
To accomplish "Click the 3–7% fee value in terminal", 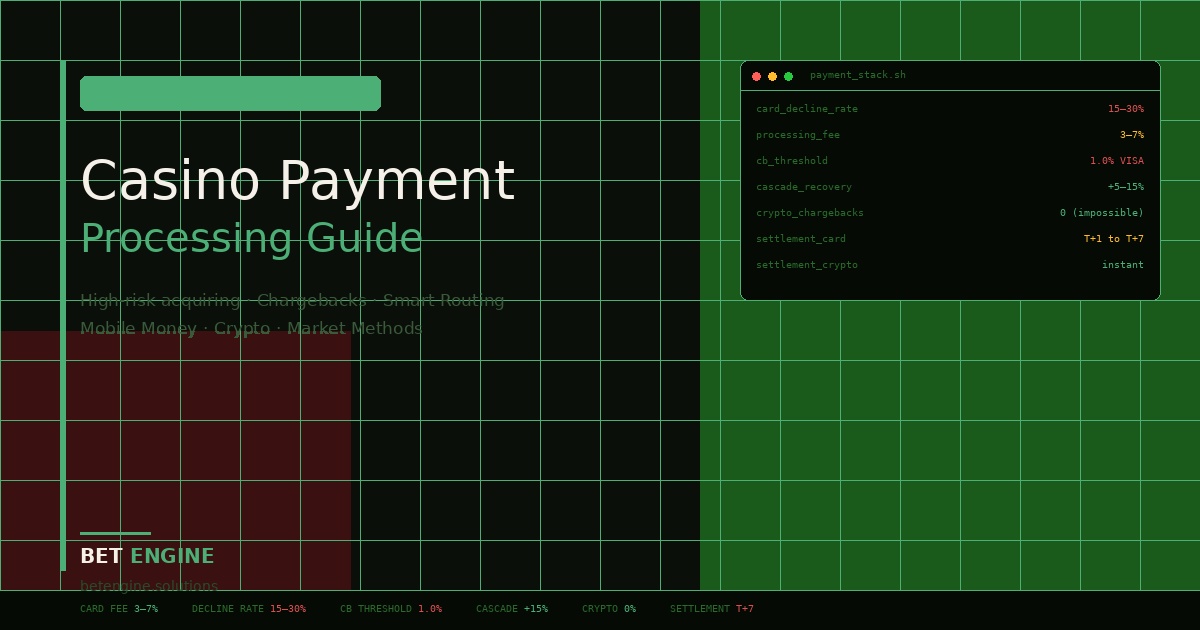I will [x=1132, y=135].
